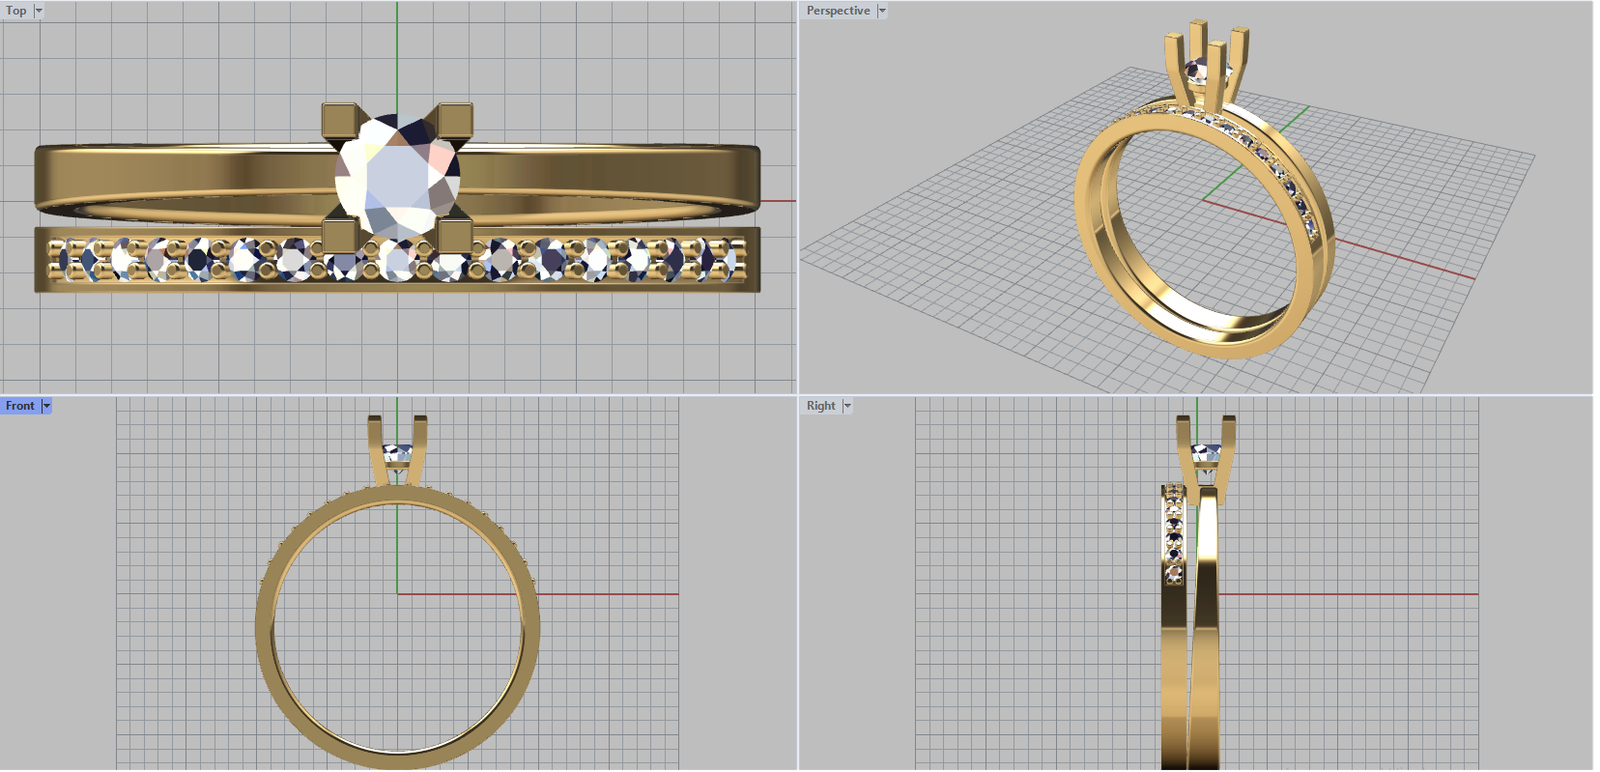Expand the Perspective viewport dropdown arrow
Viewport: 1600px width, 772px height.
882,11
